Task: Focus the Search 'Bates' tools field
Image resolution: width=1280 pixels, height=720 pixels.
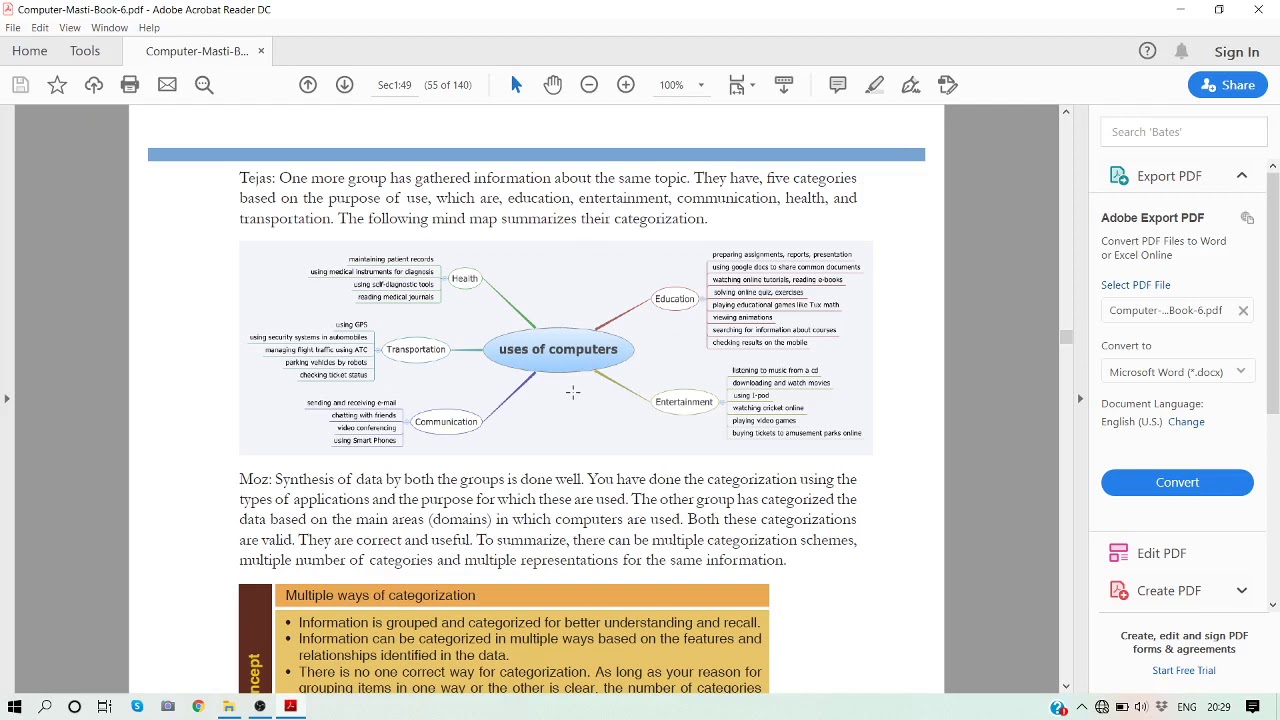Action: point(1184,132)
